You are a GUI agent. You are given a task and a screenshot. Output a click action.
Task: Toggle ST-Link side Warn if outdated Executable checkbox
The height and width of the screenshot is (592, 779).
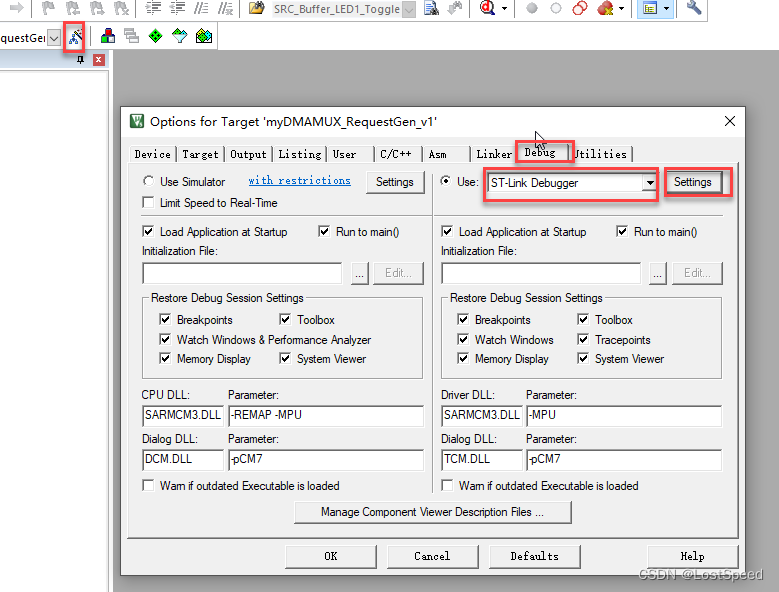(x=447, y=485)
